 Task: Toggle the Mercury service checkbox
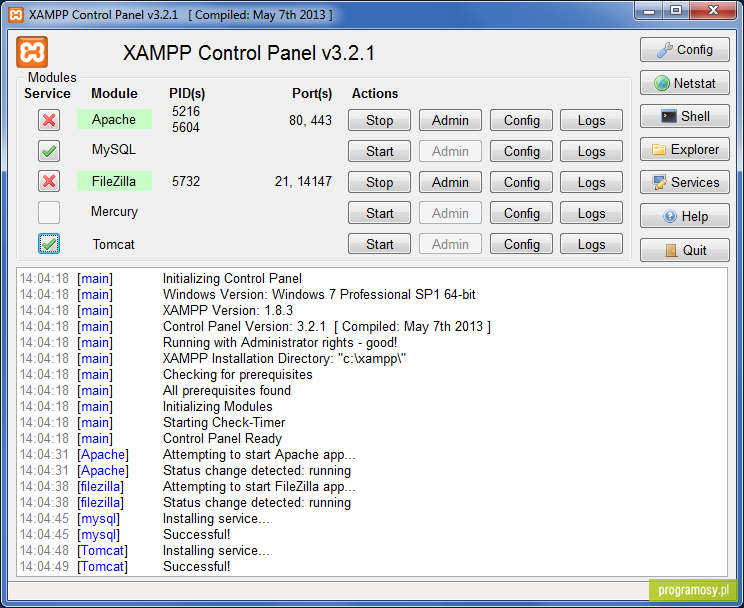[49, 212]
